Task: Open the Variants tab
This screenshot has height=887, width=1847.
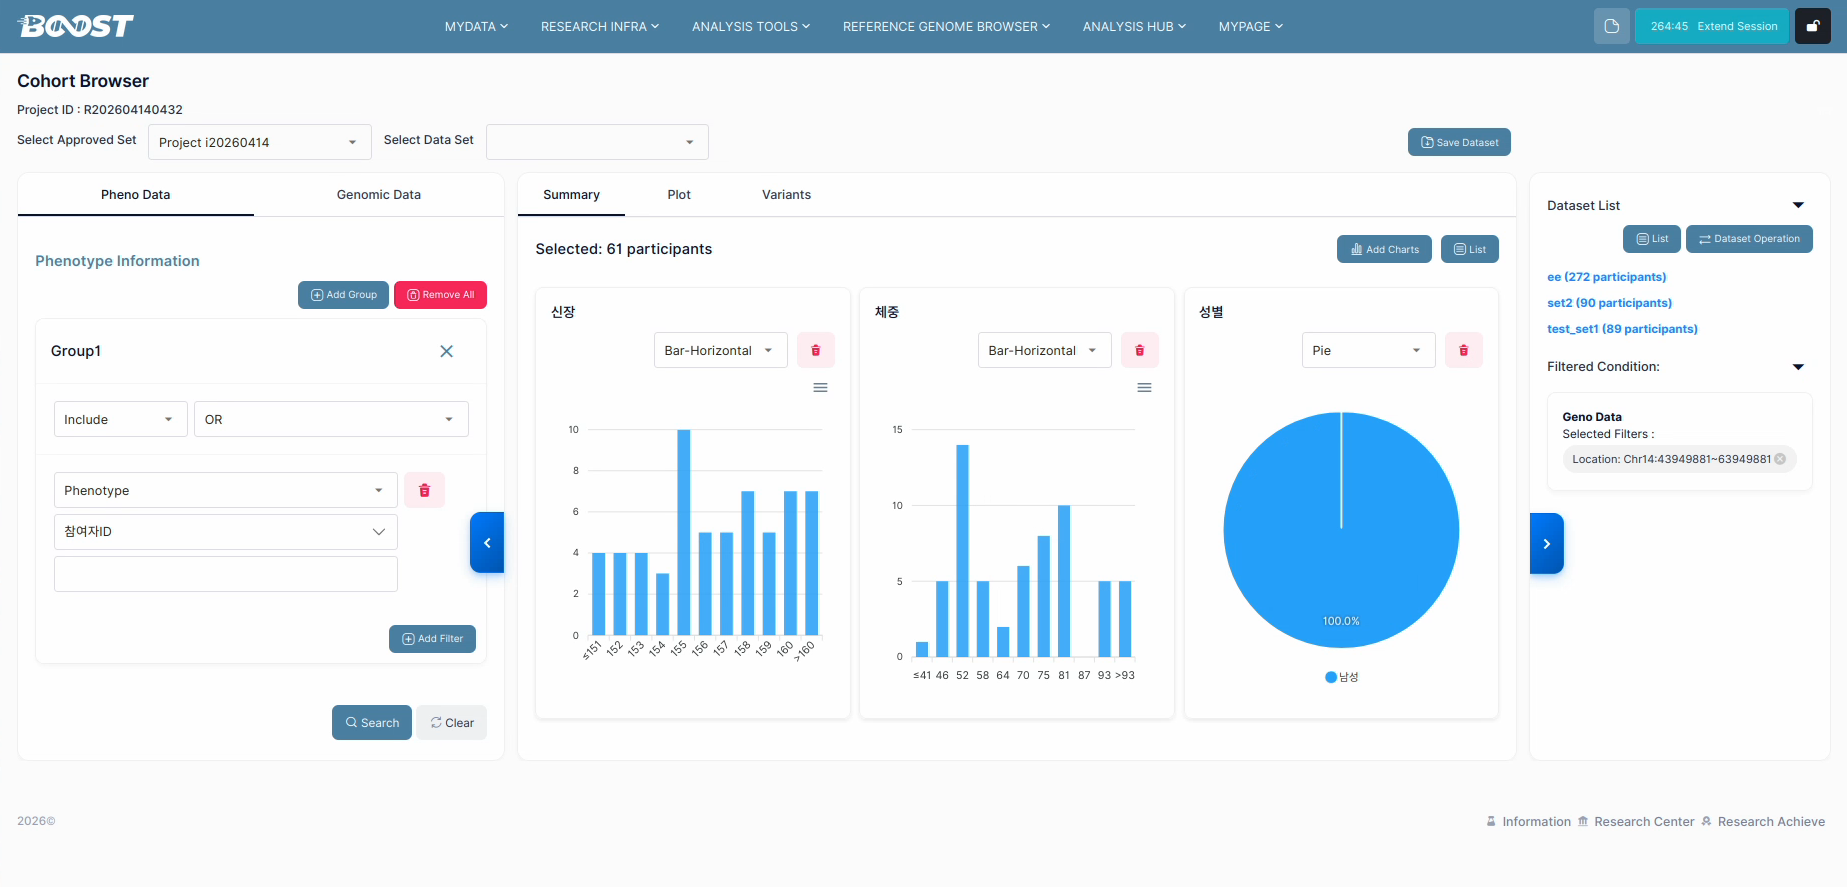Action: [x=786, y=195]
